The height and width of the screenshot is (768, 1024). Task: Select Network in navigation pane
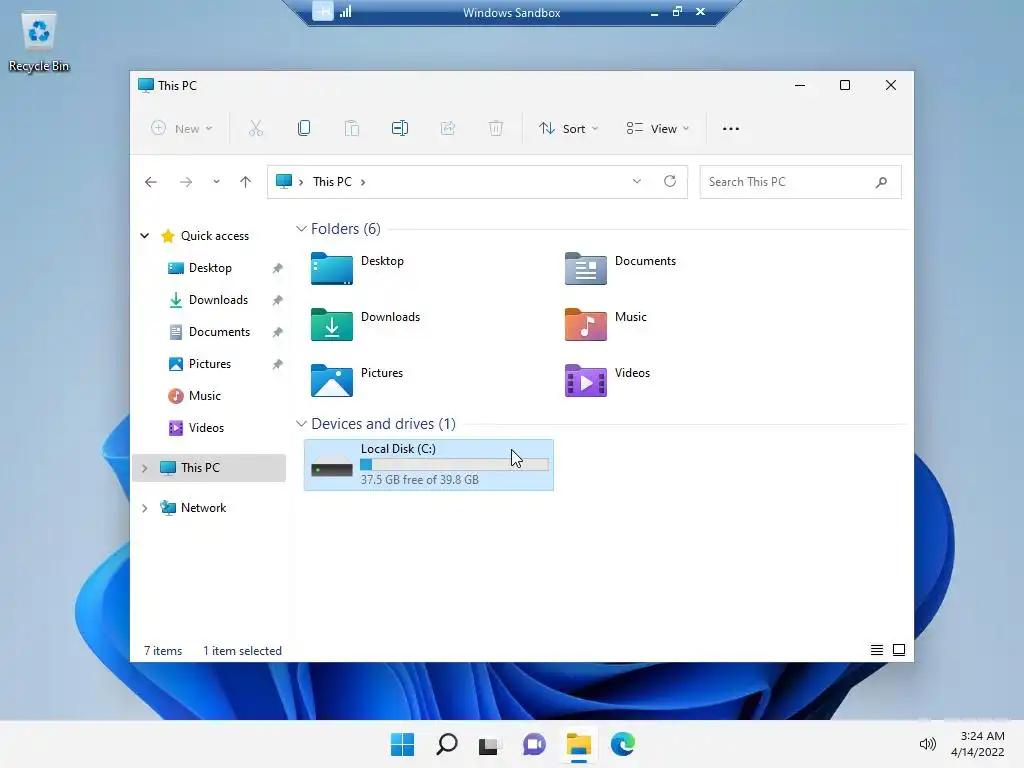point(203,508)
